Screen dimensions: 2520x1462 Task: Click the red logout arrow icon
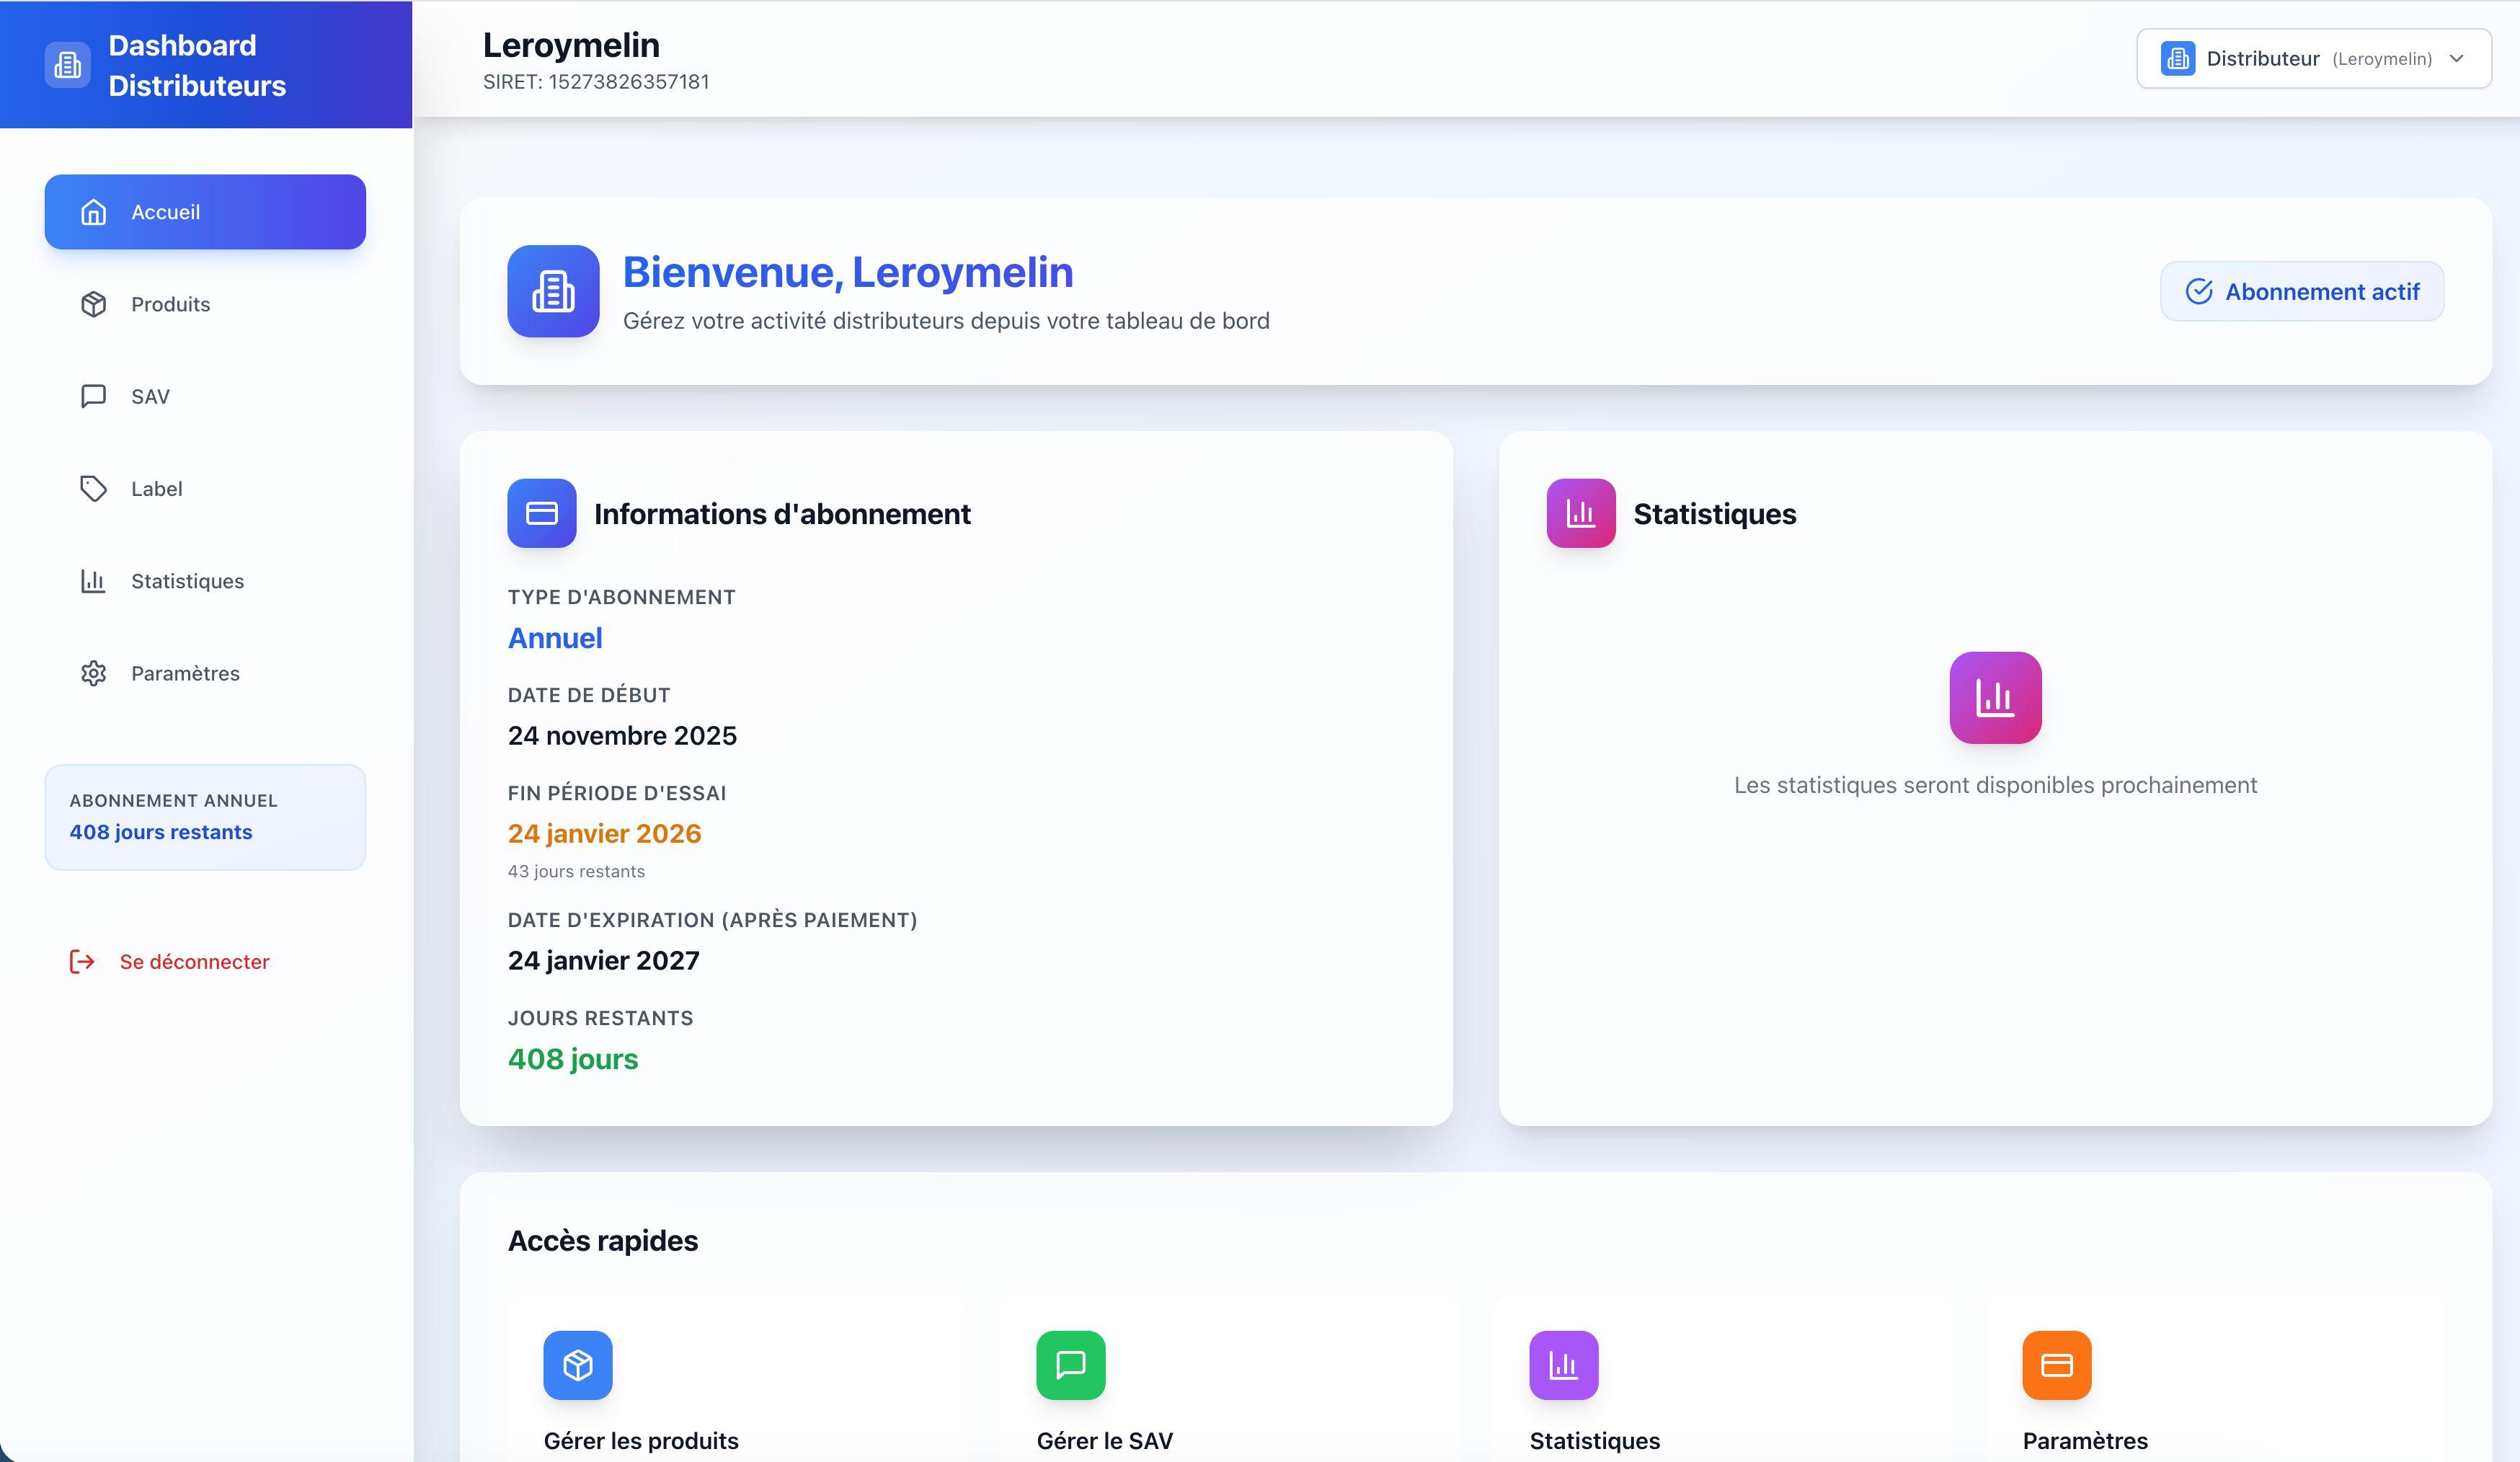click(x=82, y=962)
